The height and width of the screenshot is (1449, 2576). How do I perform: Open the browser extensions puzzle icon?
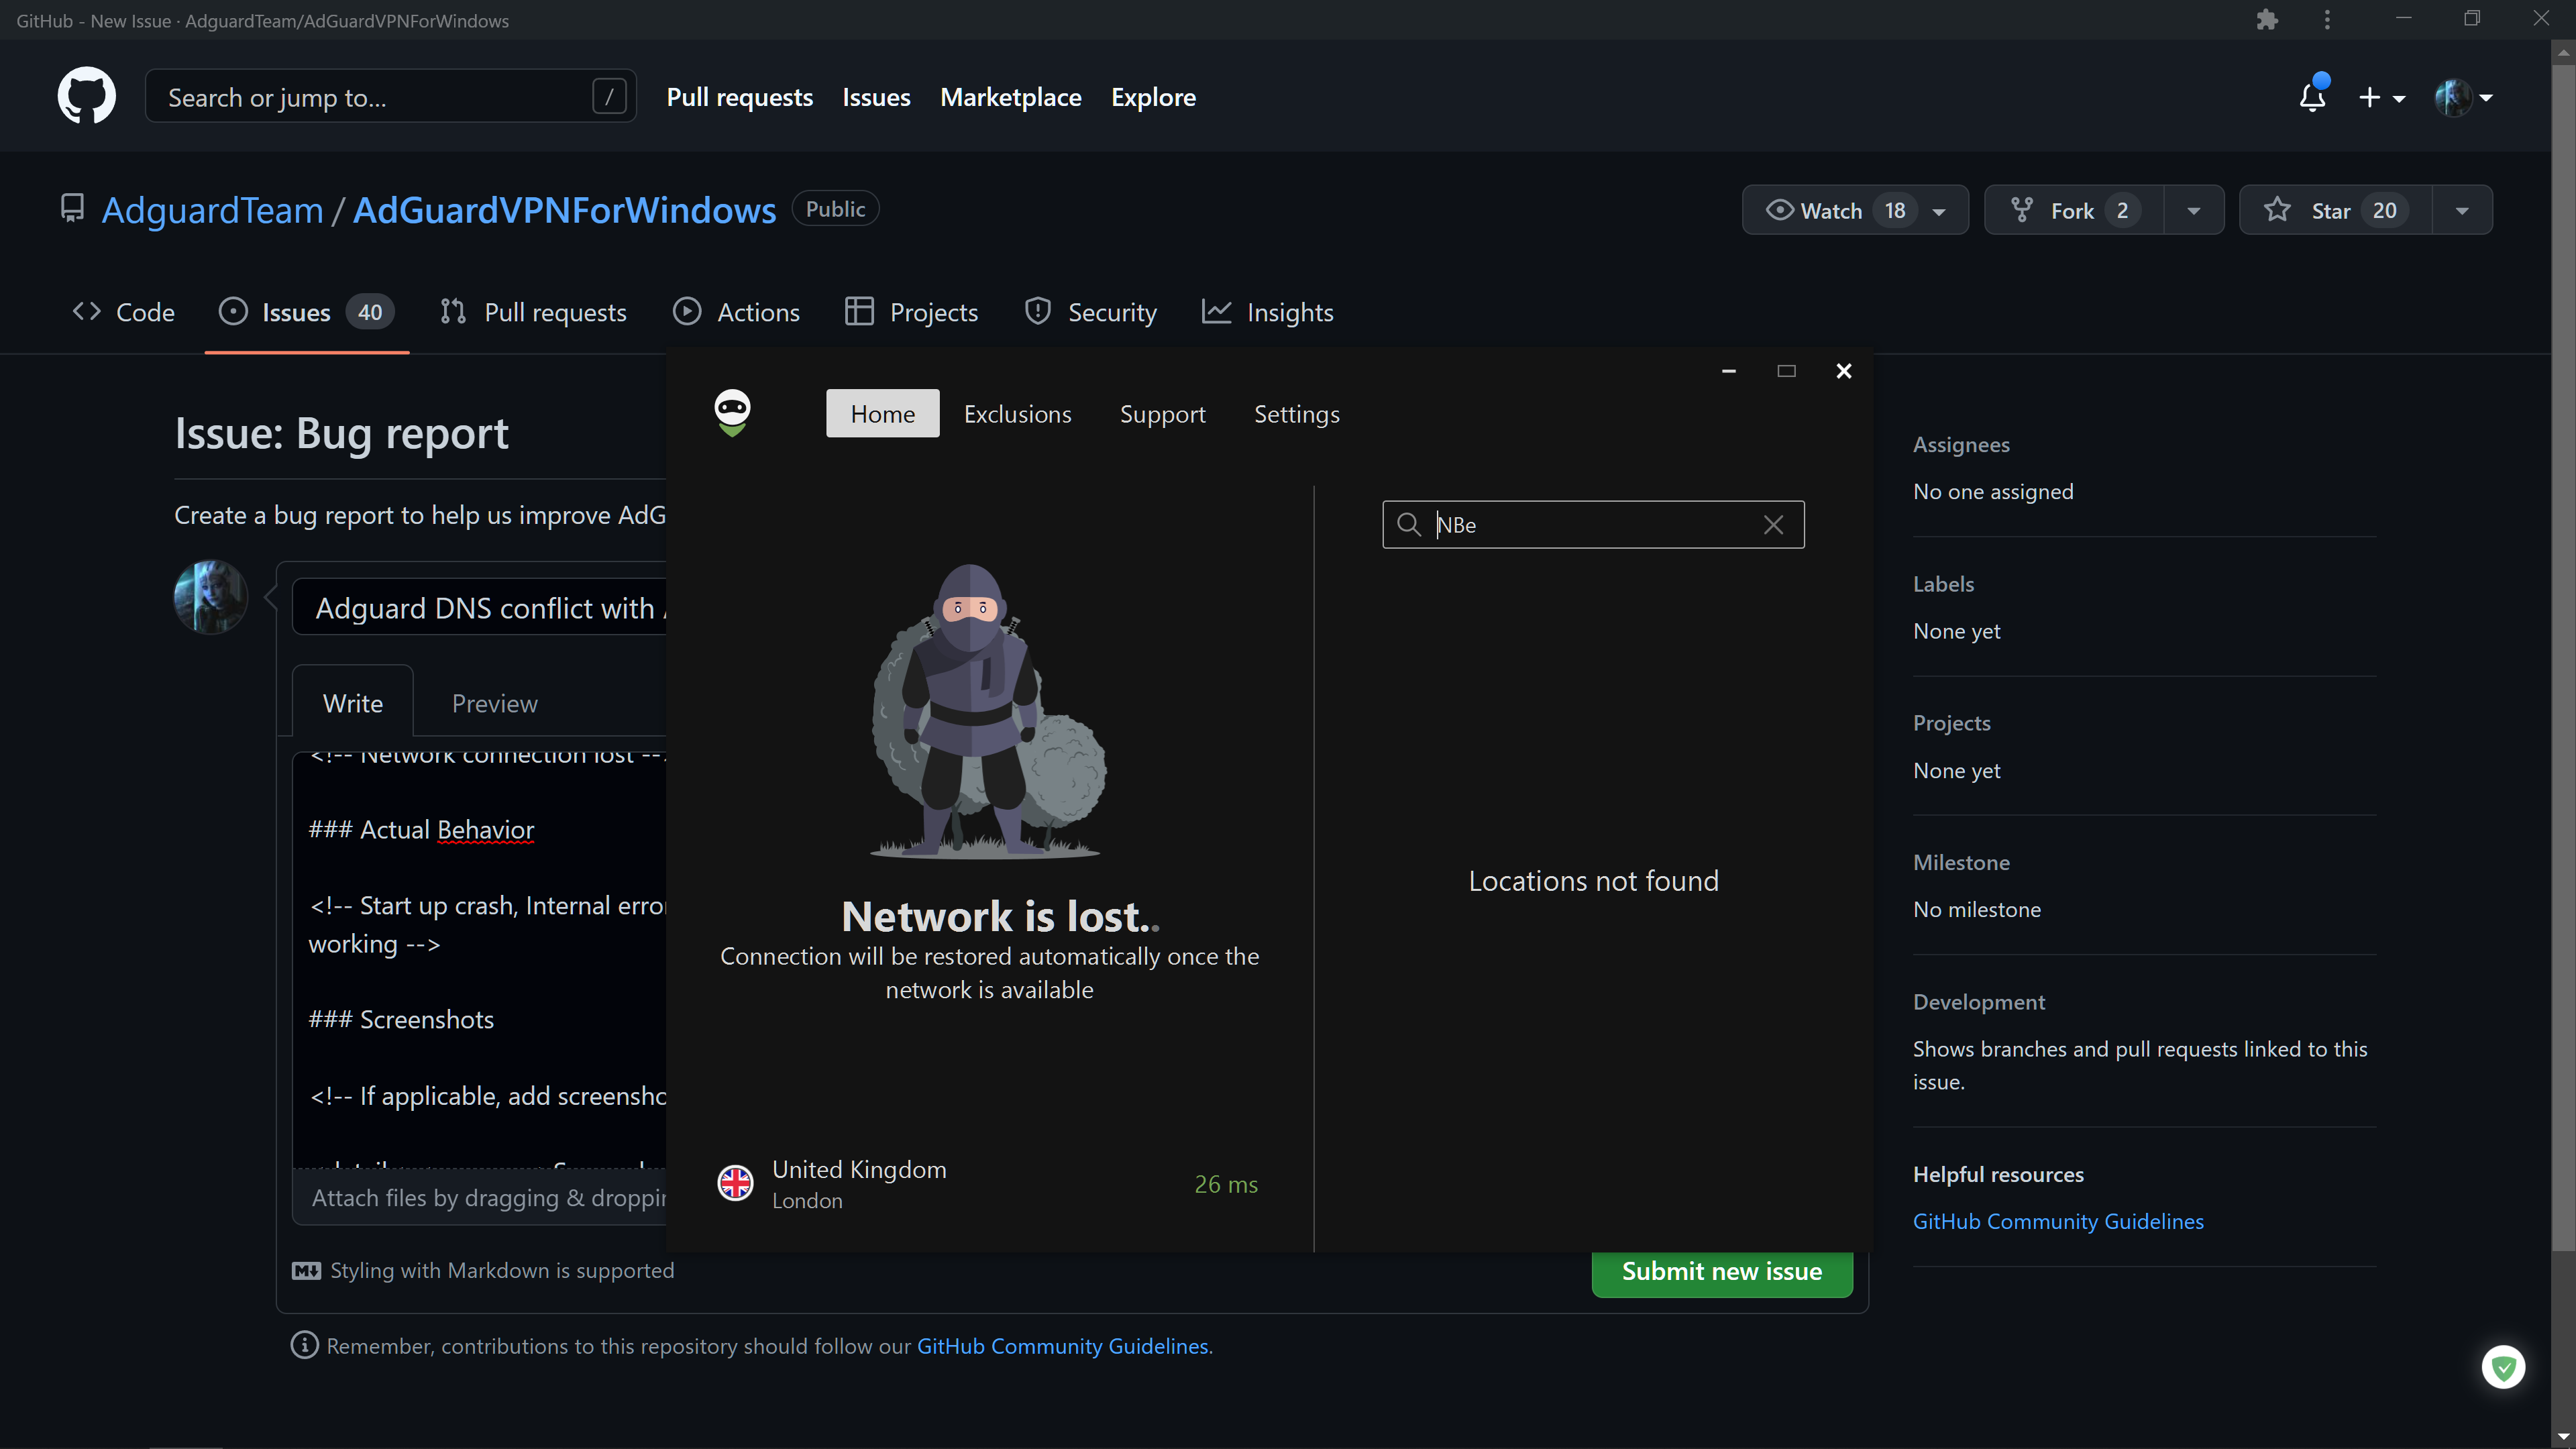point(2267,20)
